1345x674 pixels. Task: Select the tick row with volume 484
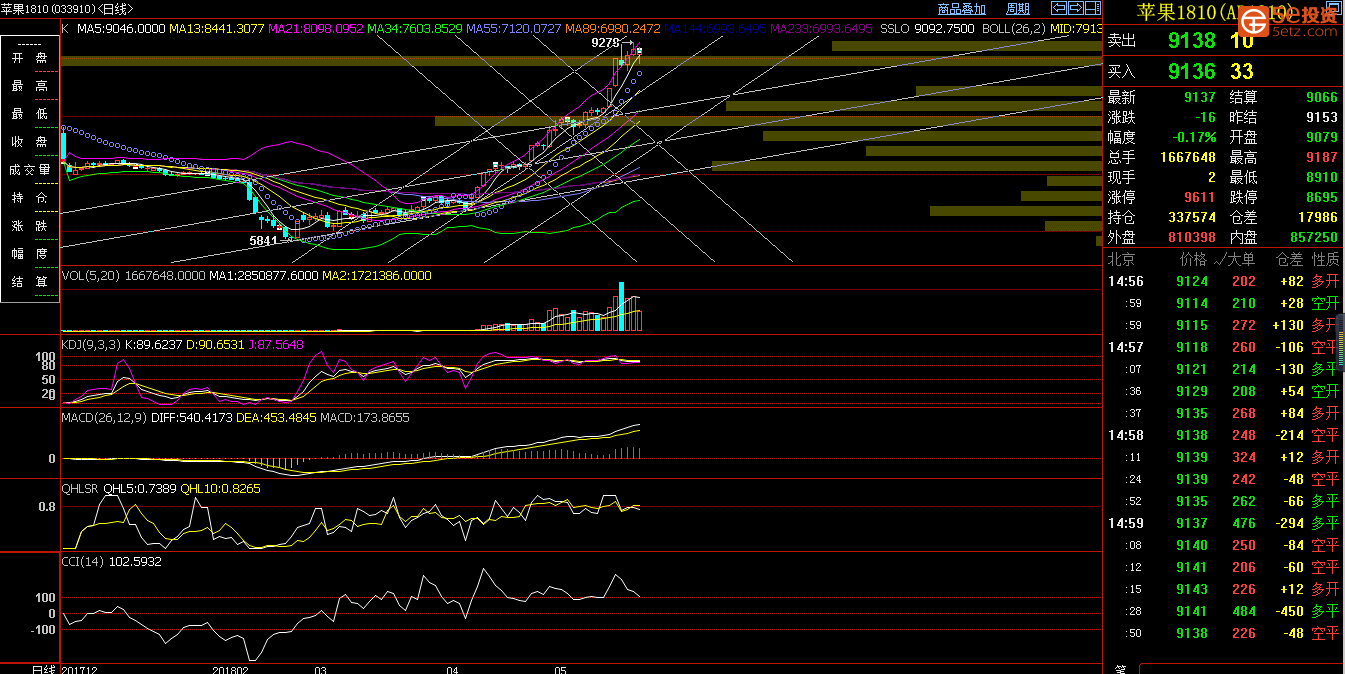pyautogui.click(x=1222, y=611)
